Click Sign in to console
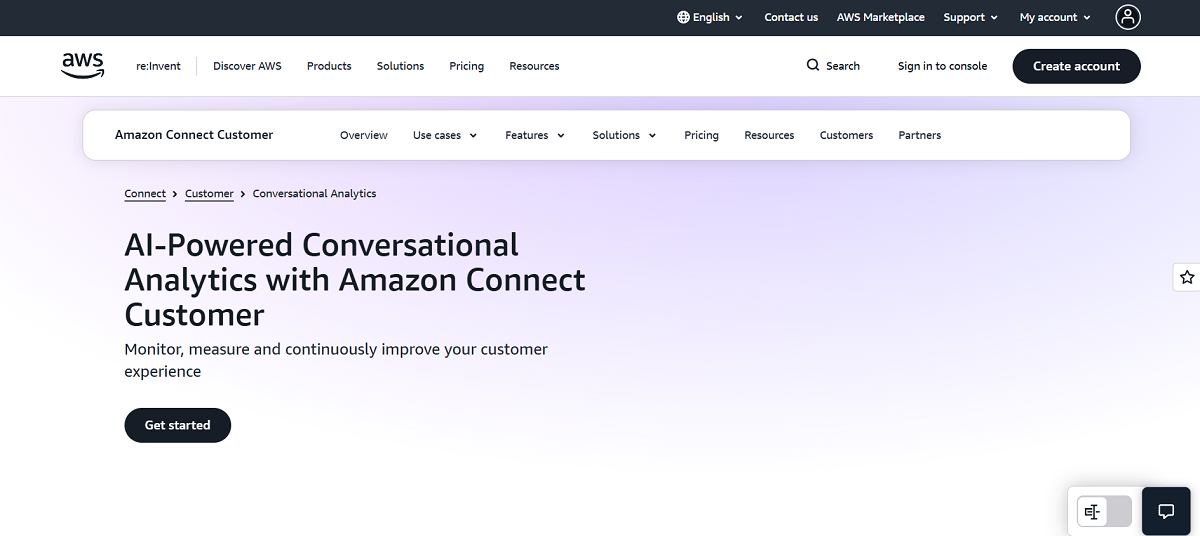This screenshot has width=1200, height=536. [942, 66]
